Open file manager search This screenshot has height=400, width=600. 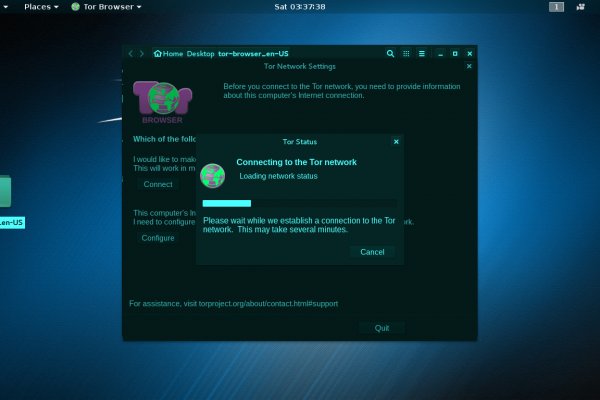(x=390, y=53)
